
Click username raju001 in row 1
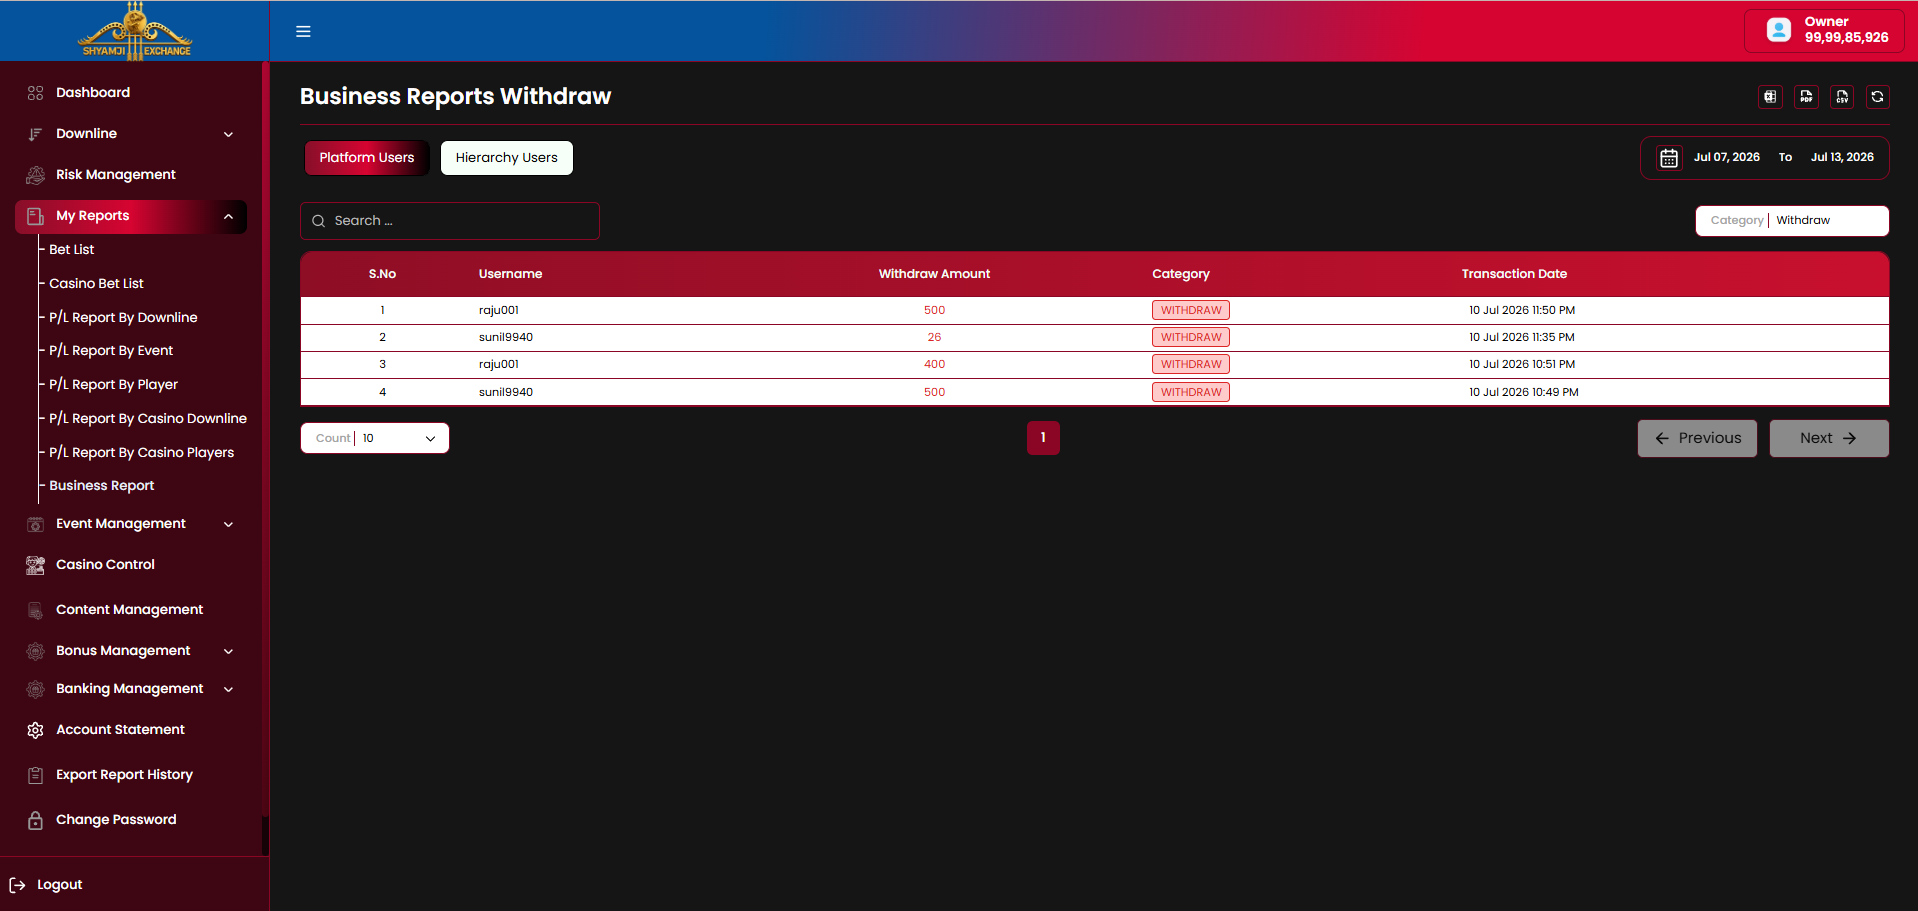pos(499,311)
